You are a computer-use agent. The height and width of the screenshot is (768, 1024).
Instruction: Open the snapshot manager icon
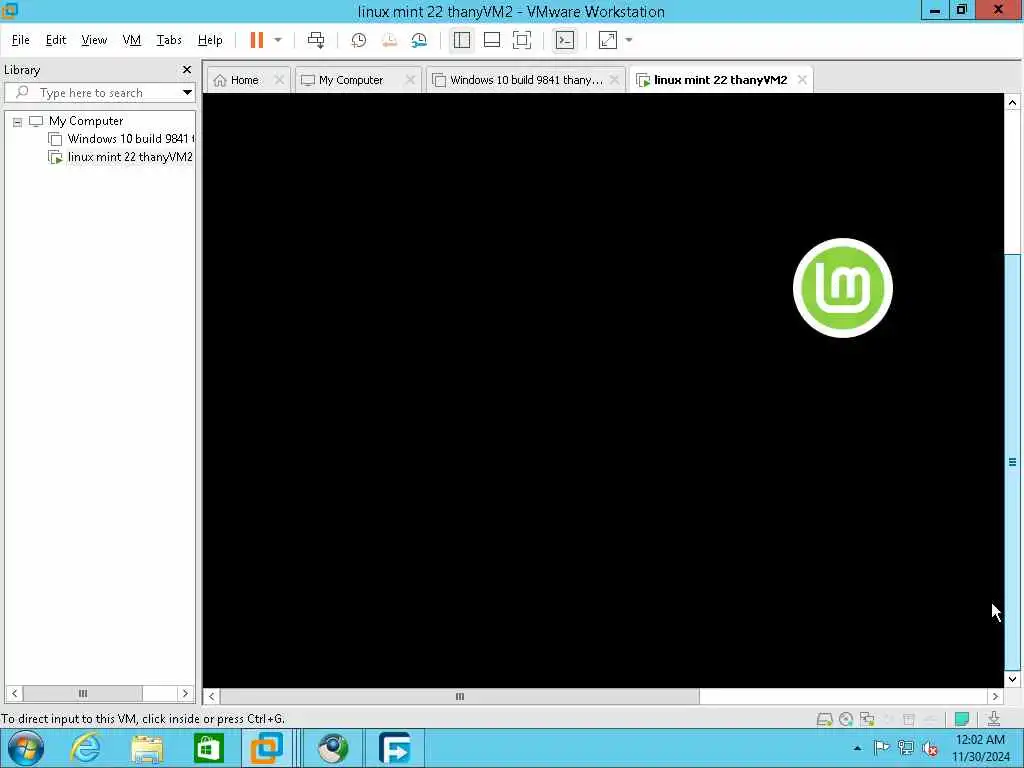click(419, 40)
